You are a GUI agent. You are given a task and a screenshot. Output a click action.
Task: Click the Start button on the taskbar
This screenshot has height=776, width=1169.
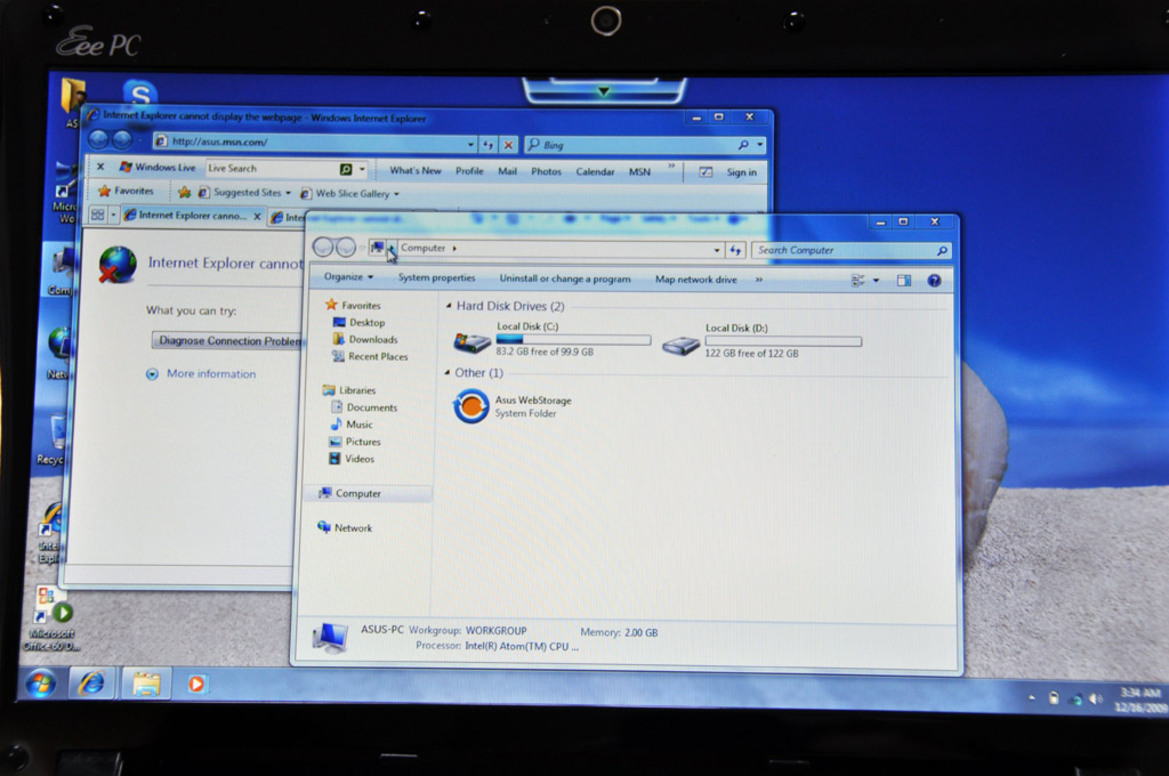(x=40, y=683)
